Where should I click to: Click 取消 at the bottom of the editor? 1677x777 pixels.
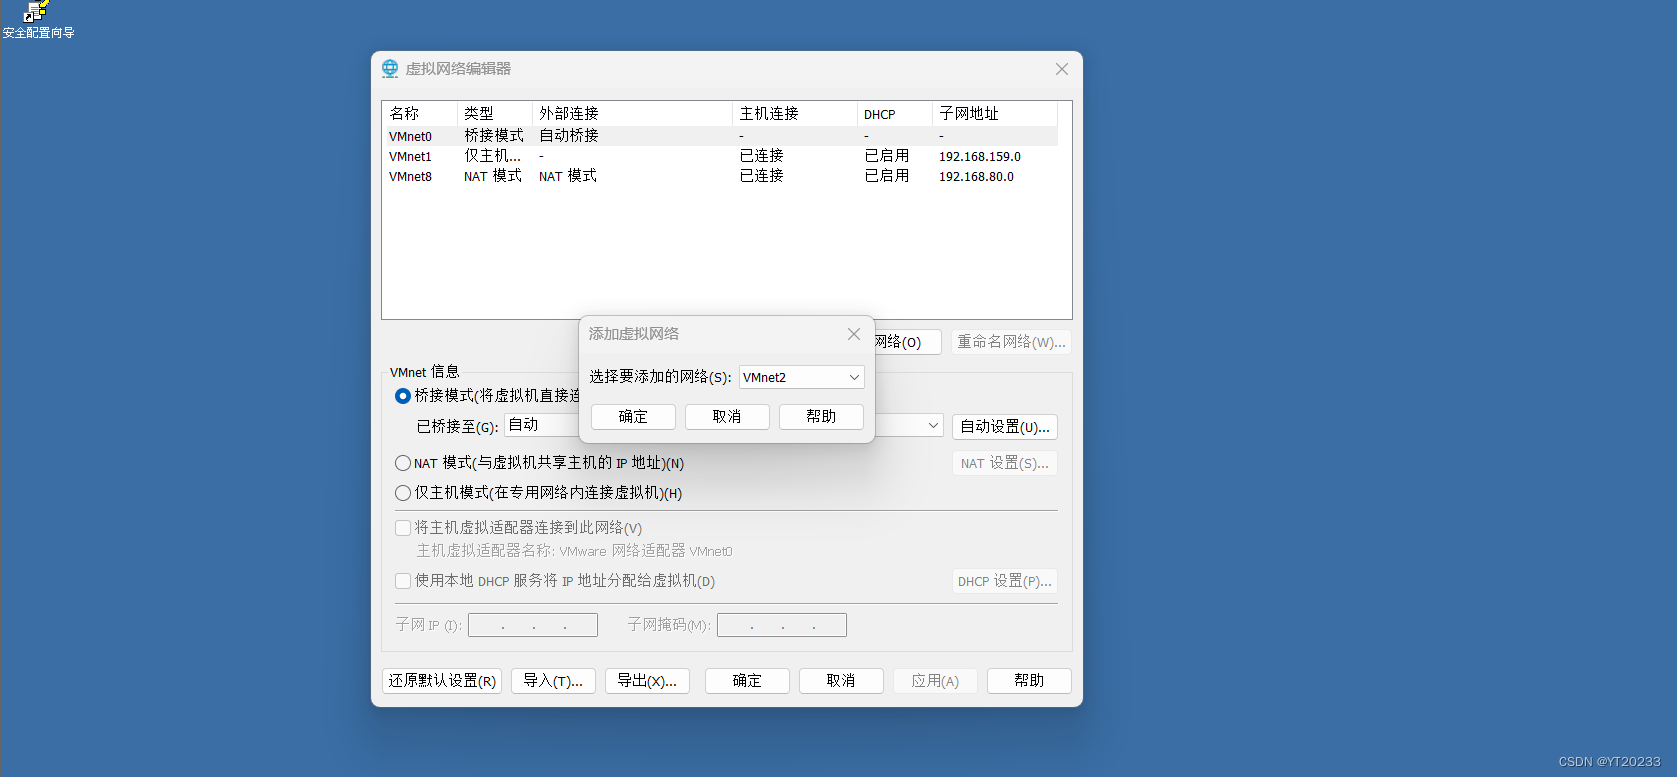coord(841,681)
